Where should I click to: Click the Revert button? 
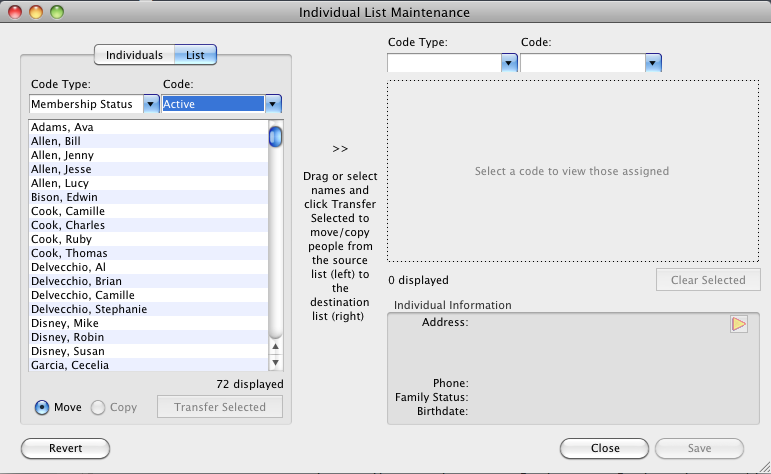[66, 448]
